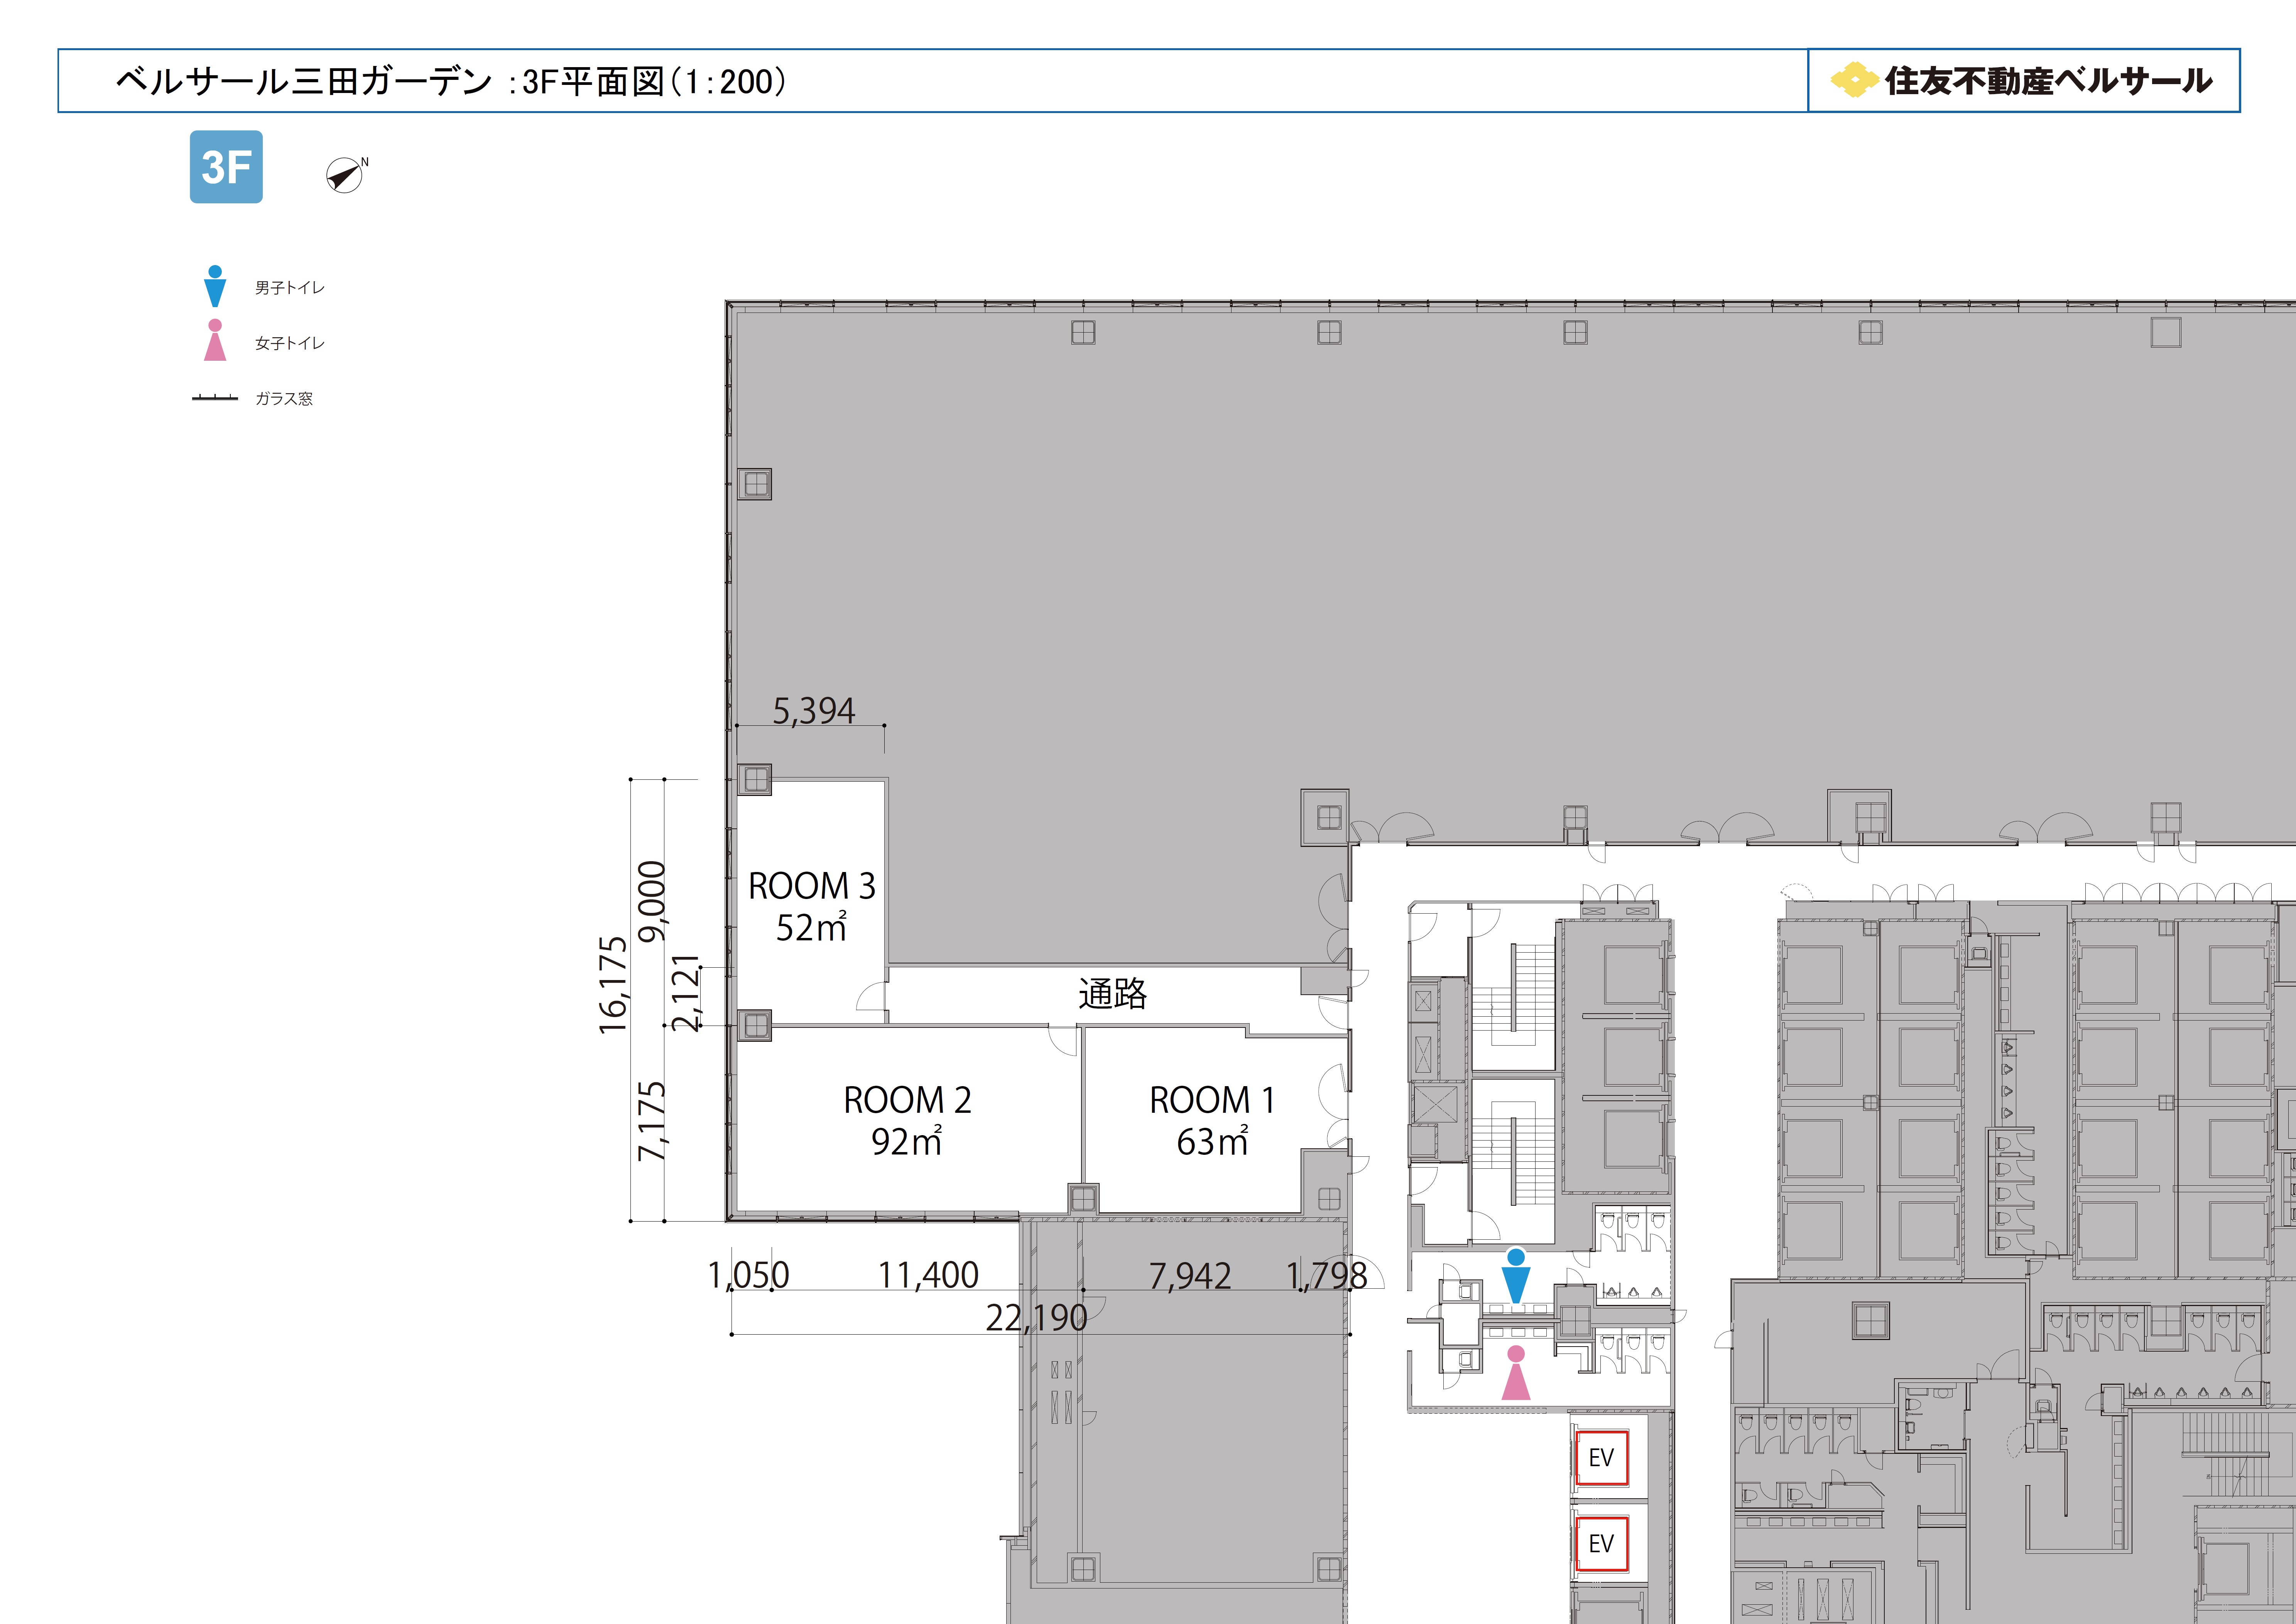Click the lower red EV elevator box
Viewport: 2296px width, 1624px height.
tap(1601, 1544)
